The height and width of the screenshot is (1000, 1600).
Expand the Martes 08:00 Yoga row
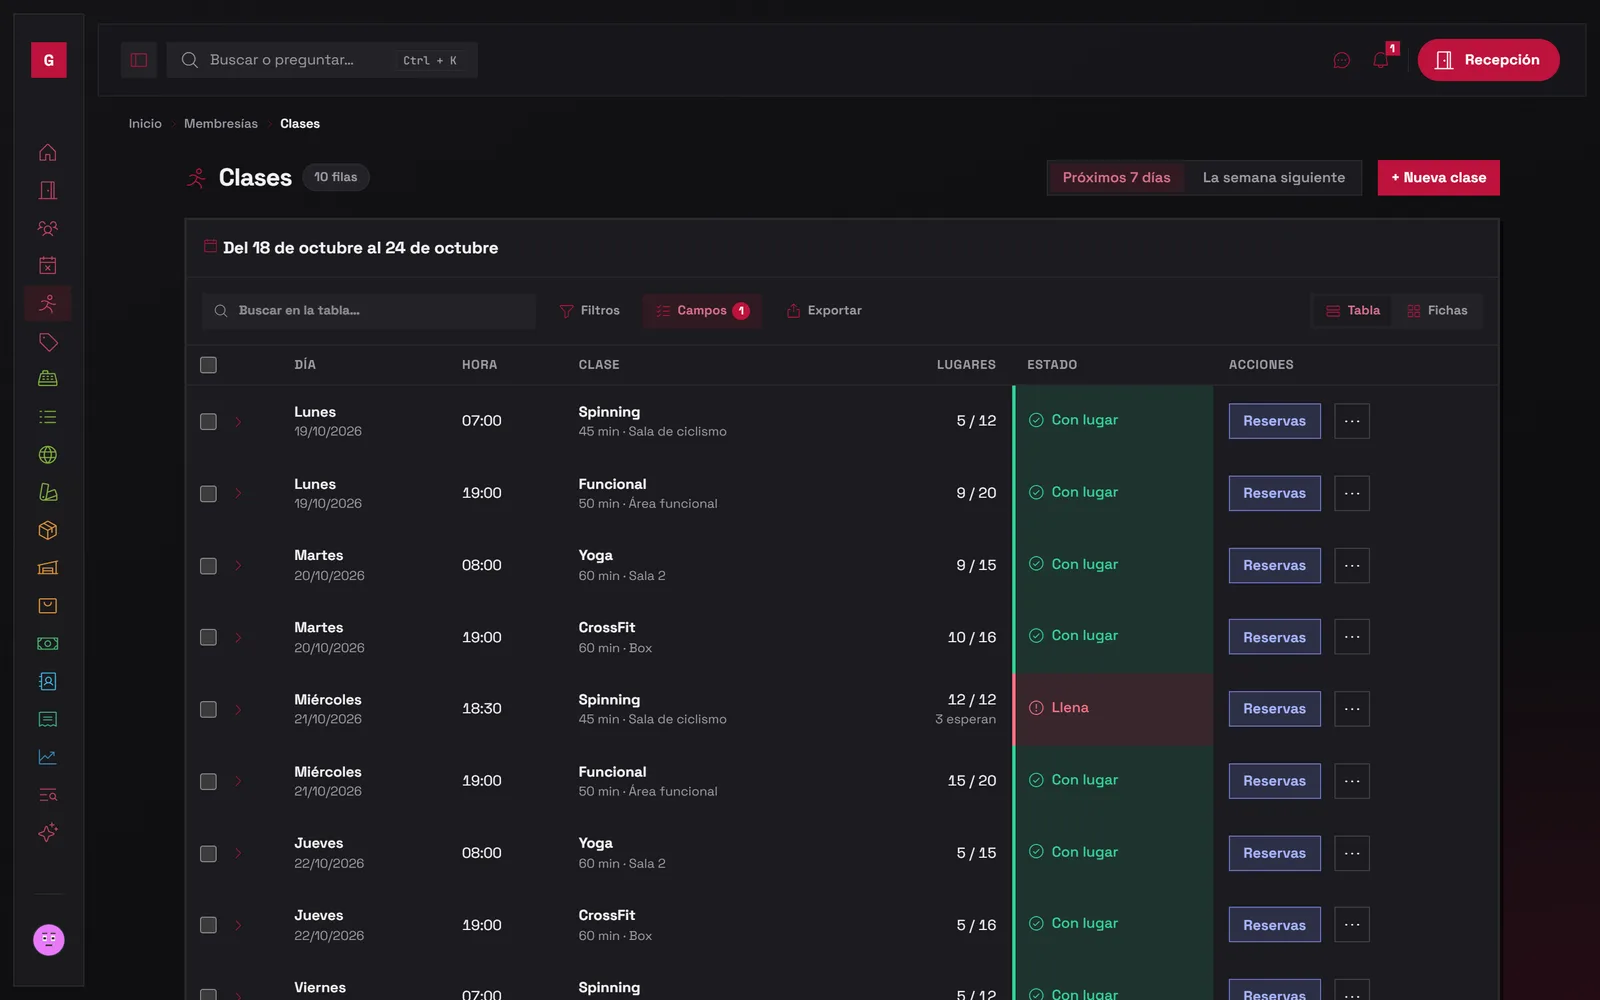[x=238, y=566]
